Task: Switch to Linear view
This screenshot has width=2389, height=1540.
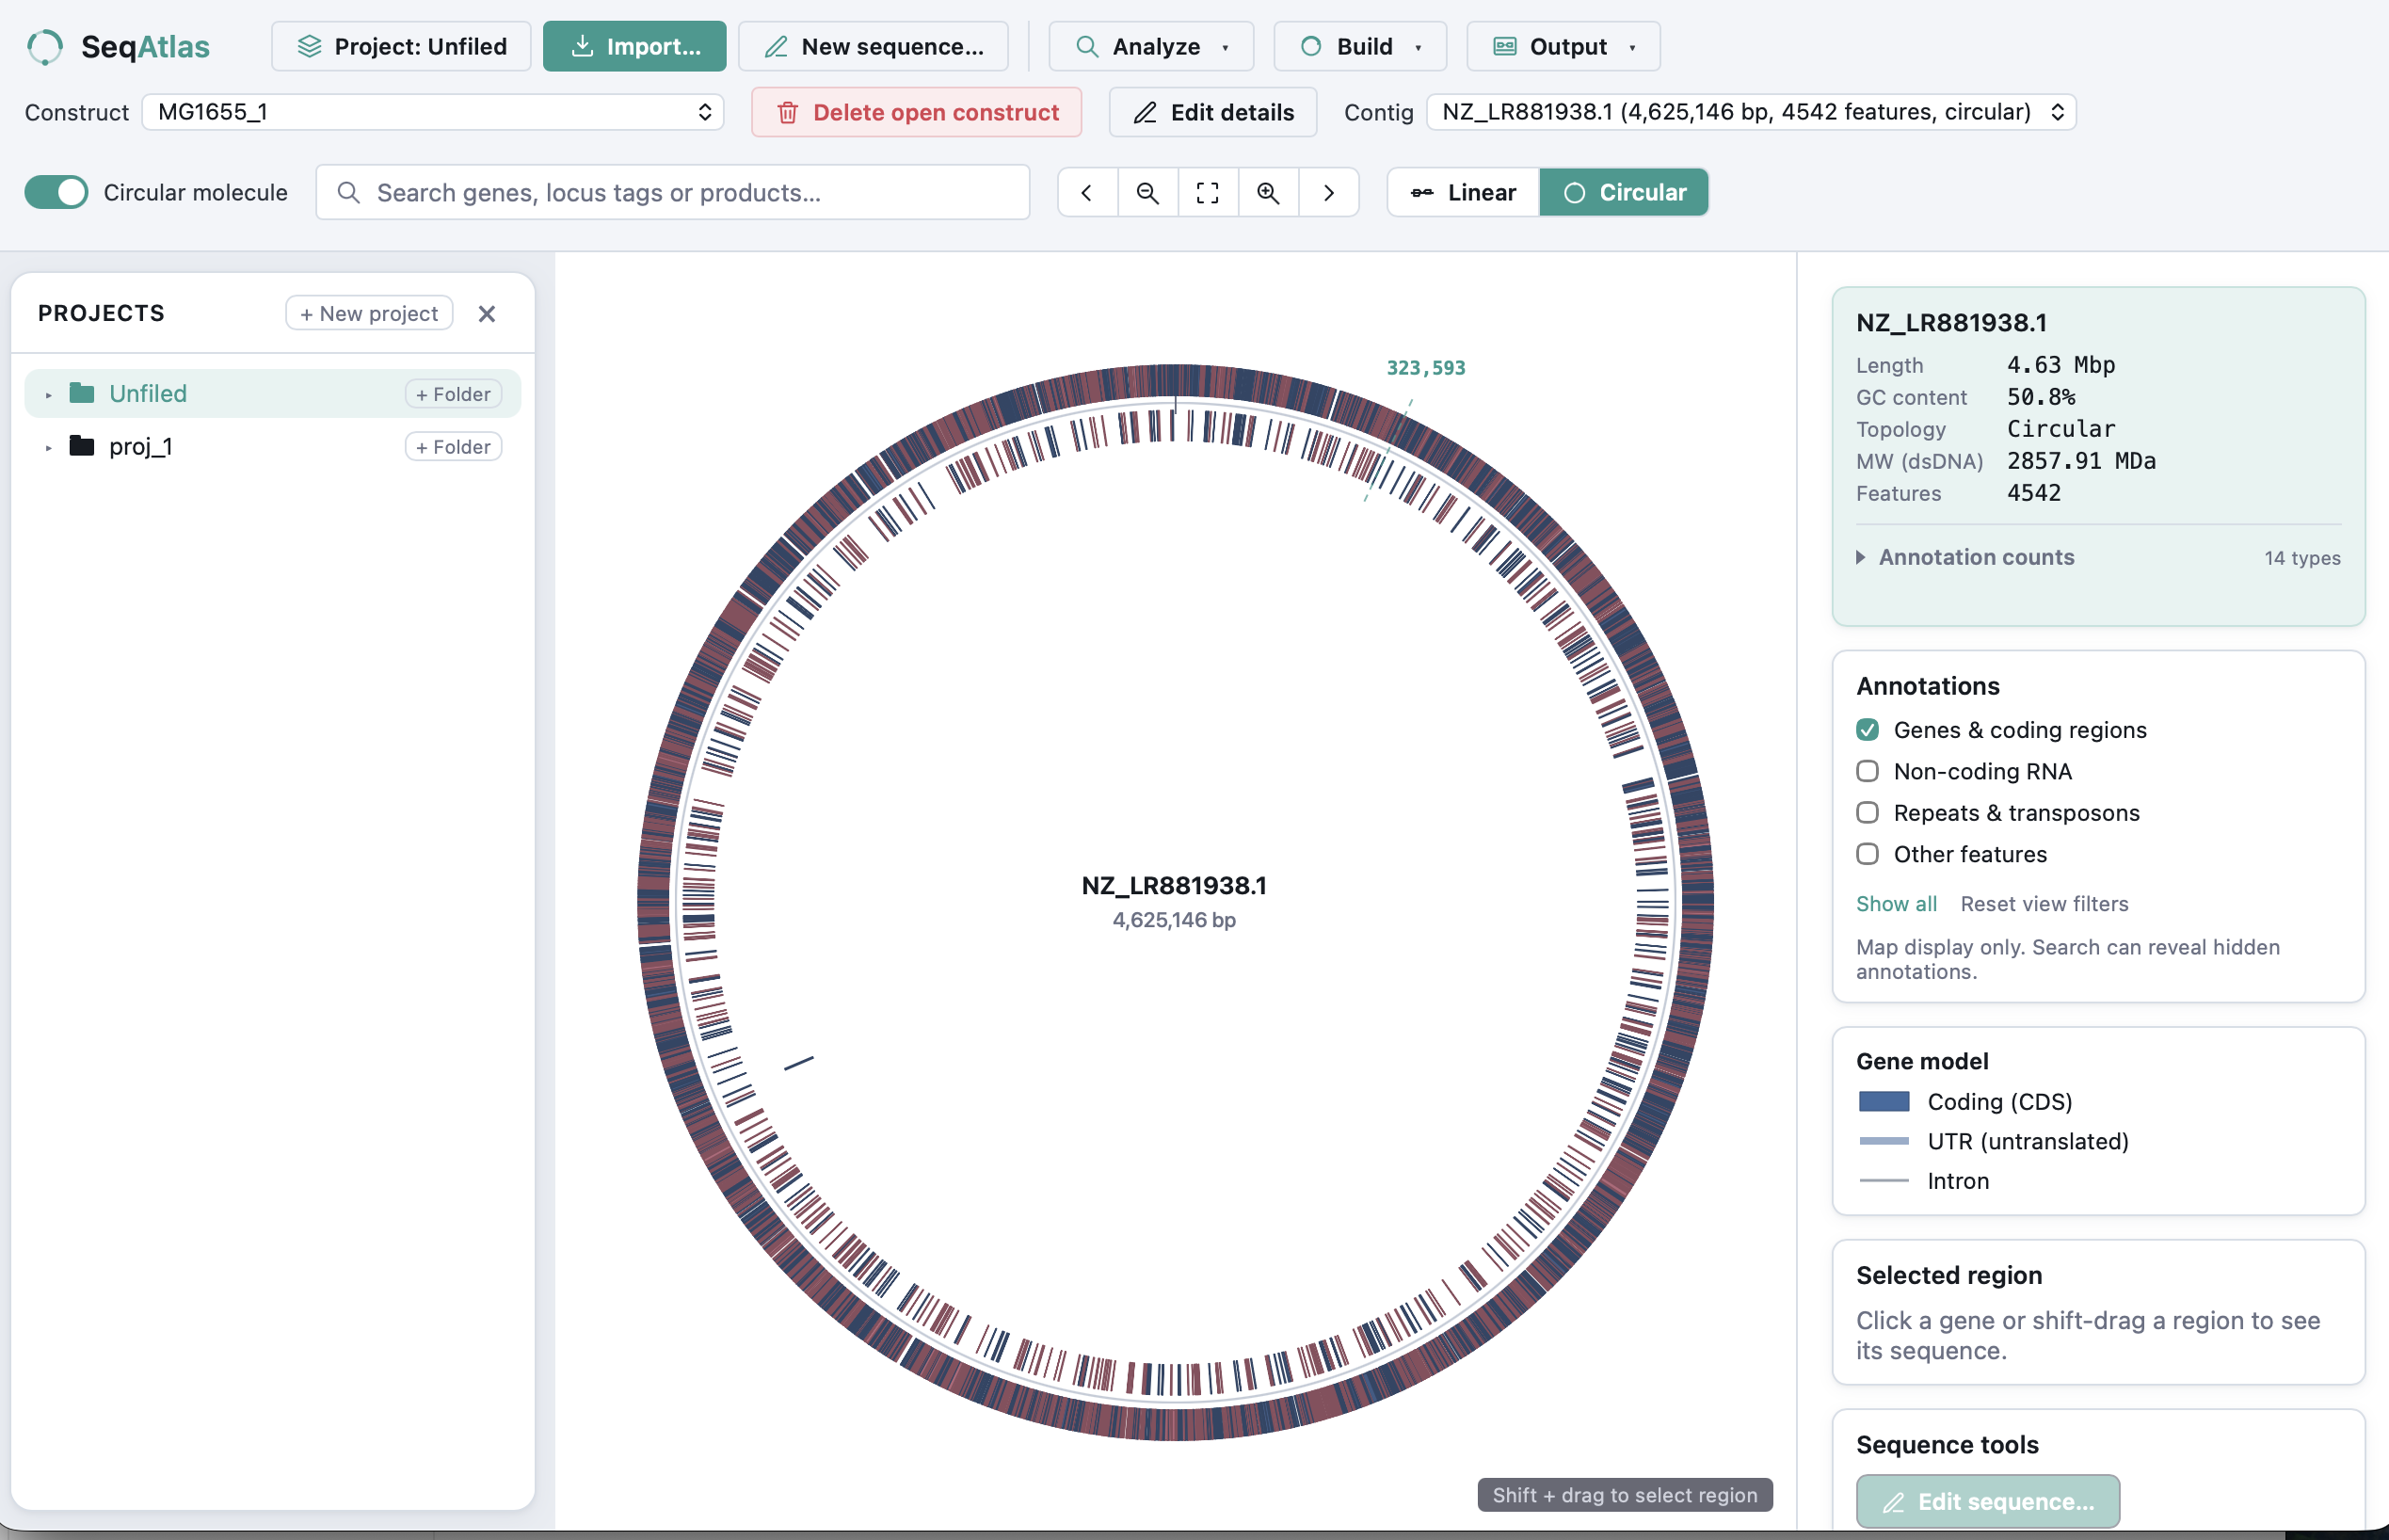Action: pyautogui.click(x=1464, y=192)
